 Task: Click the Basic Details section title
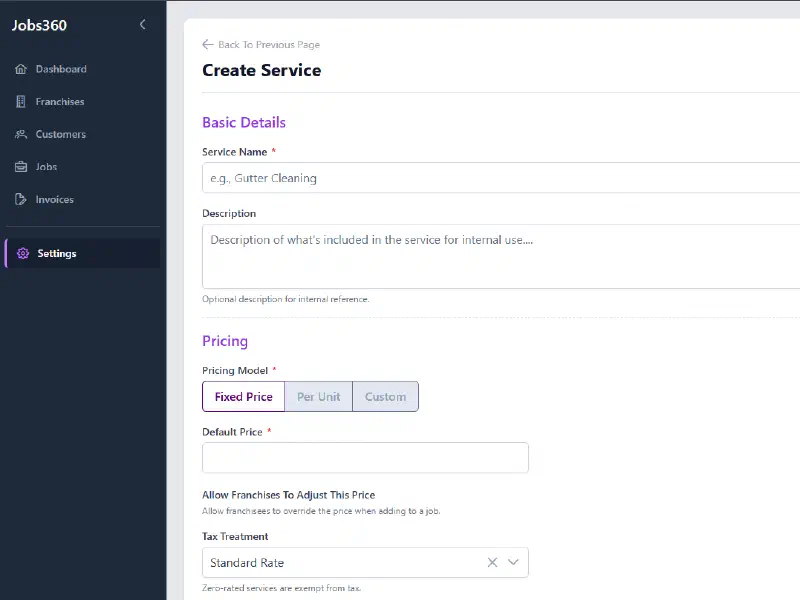(x=244, y=122)
